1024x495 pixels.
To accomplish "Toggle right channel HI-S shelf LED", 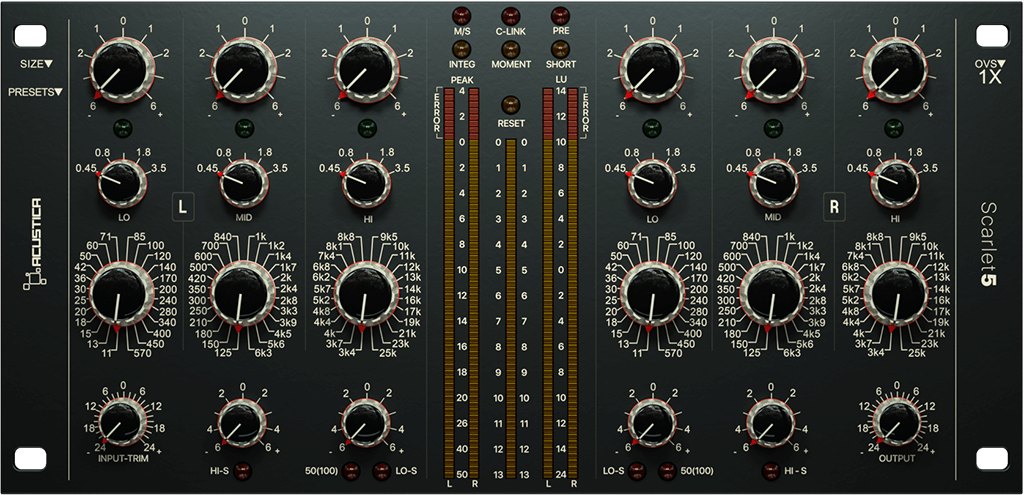I will [773, 470].
